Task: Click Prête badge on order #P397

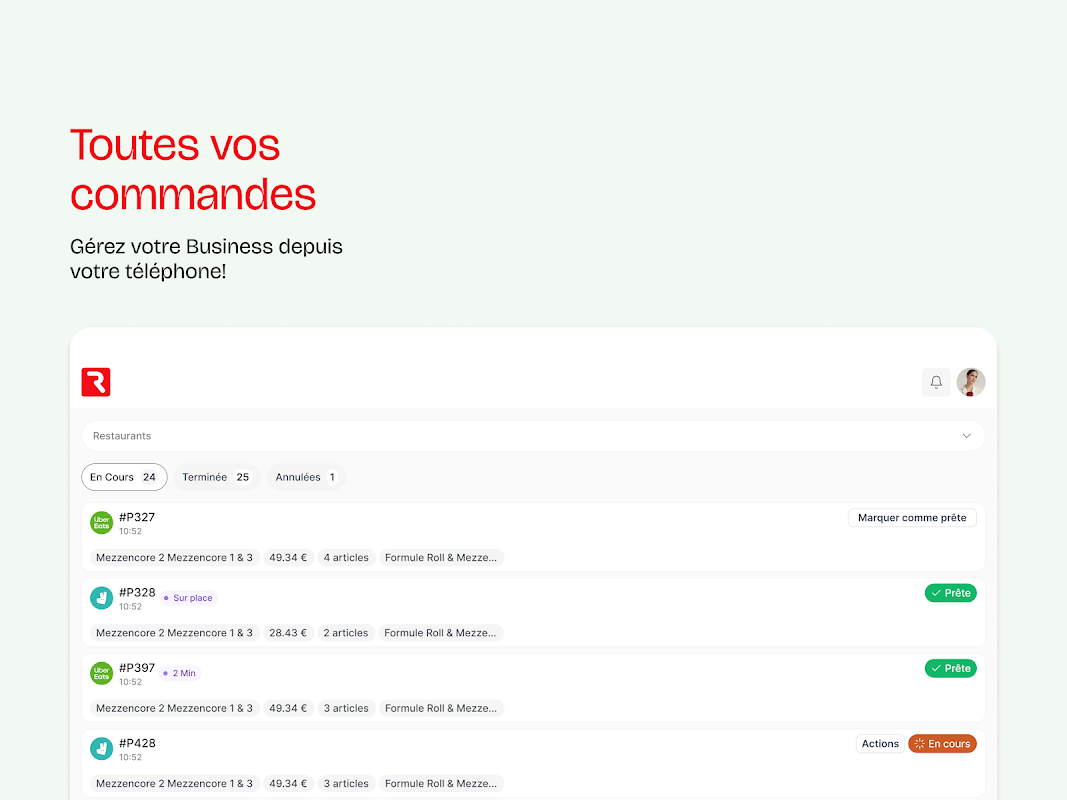Action: [951, 669]
